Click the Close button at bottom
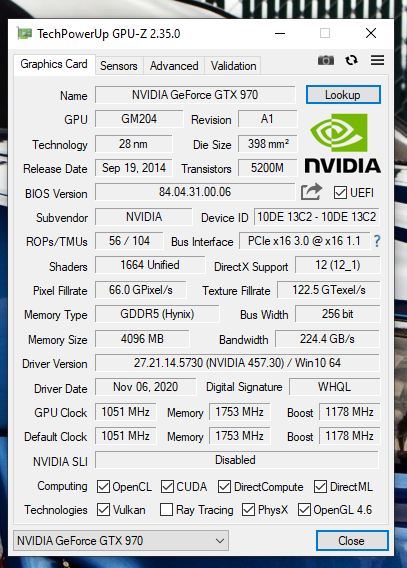 click(352, 541)
